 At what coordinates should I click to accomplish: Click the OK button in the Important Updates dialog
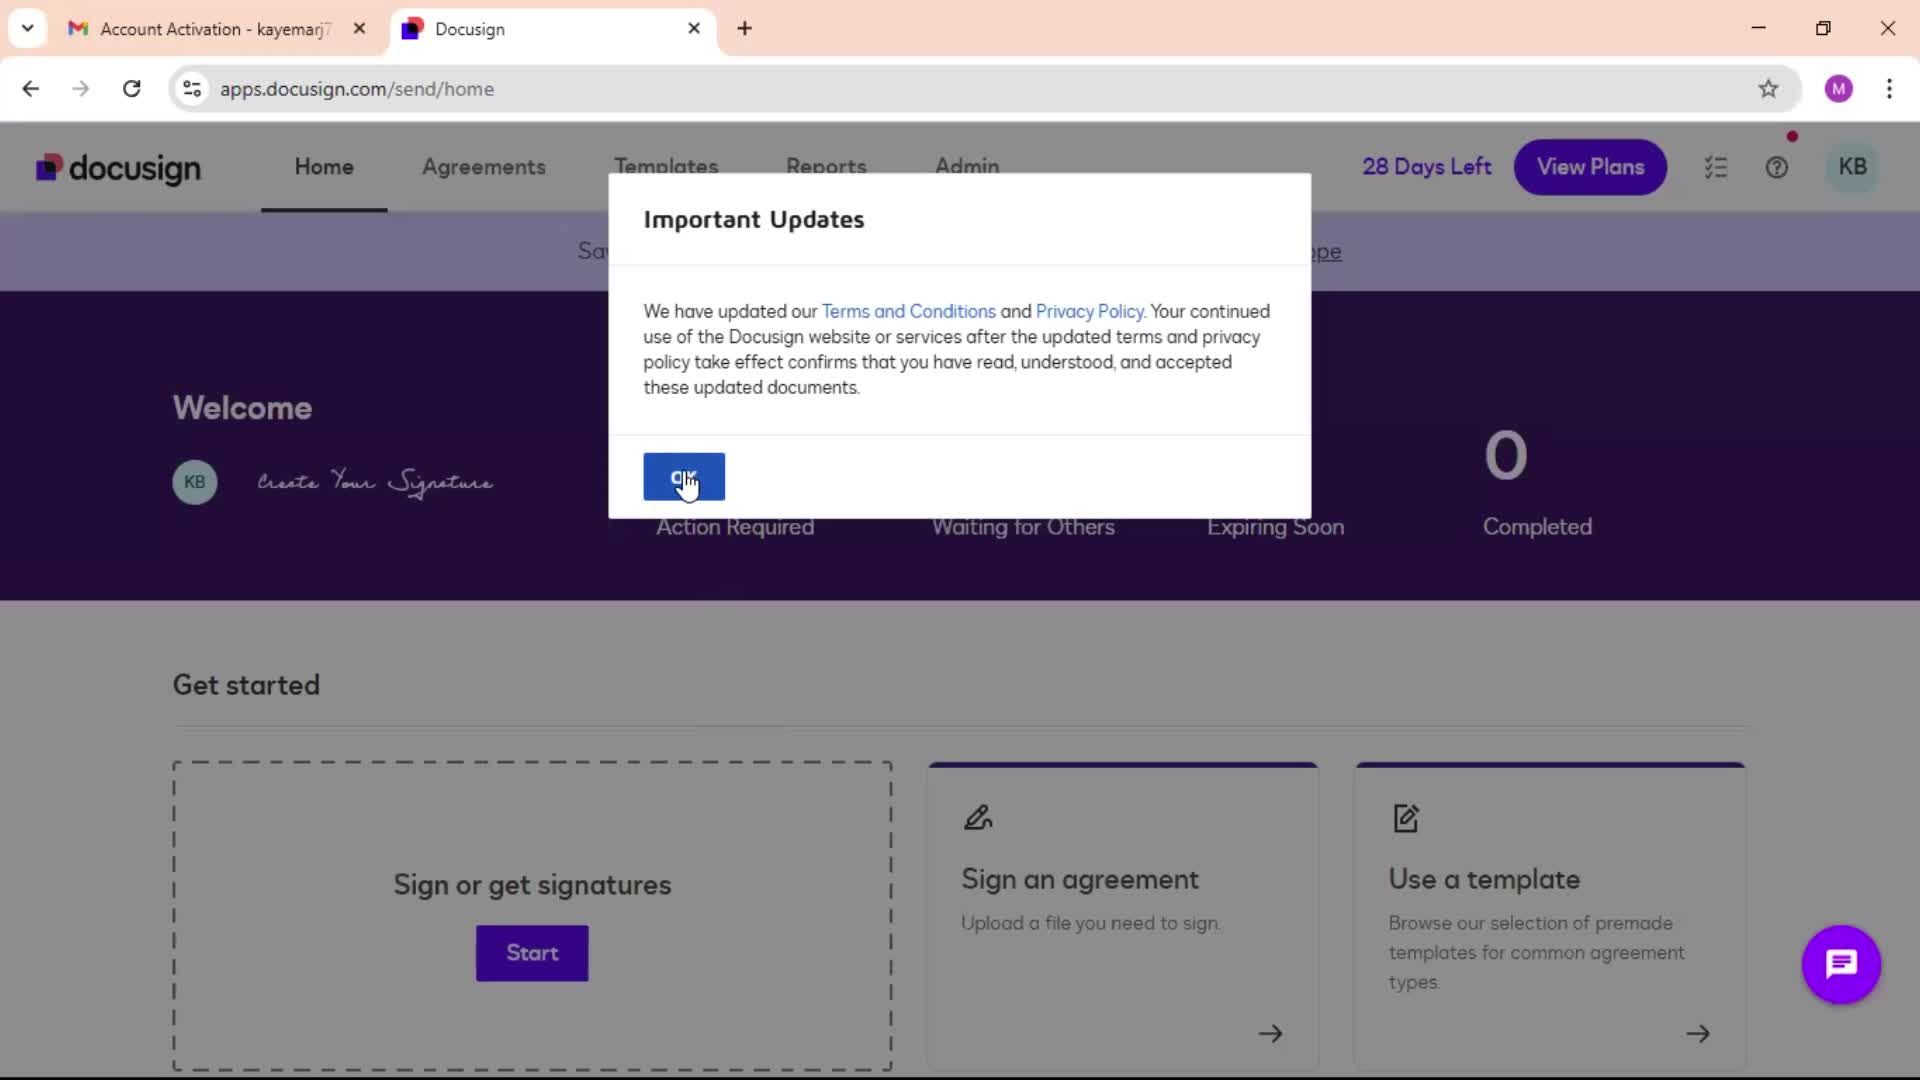pos(684,477)
